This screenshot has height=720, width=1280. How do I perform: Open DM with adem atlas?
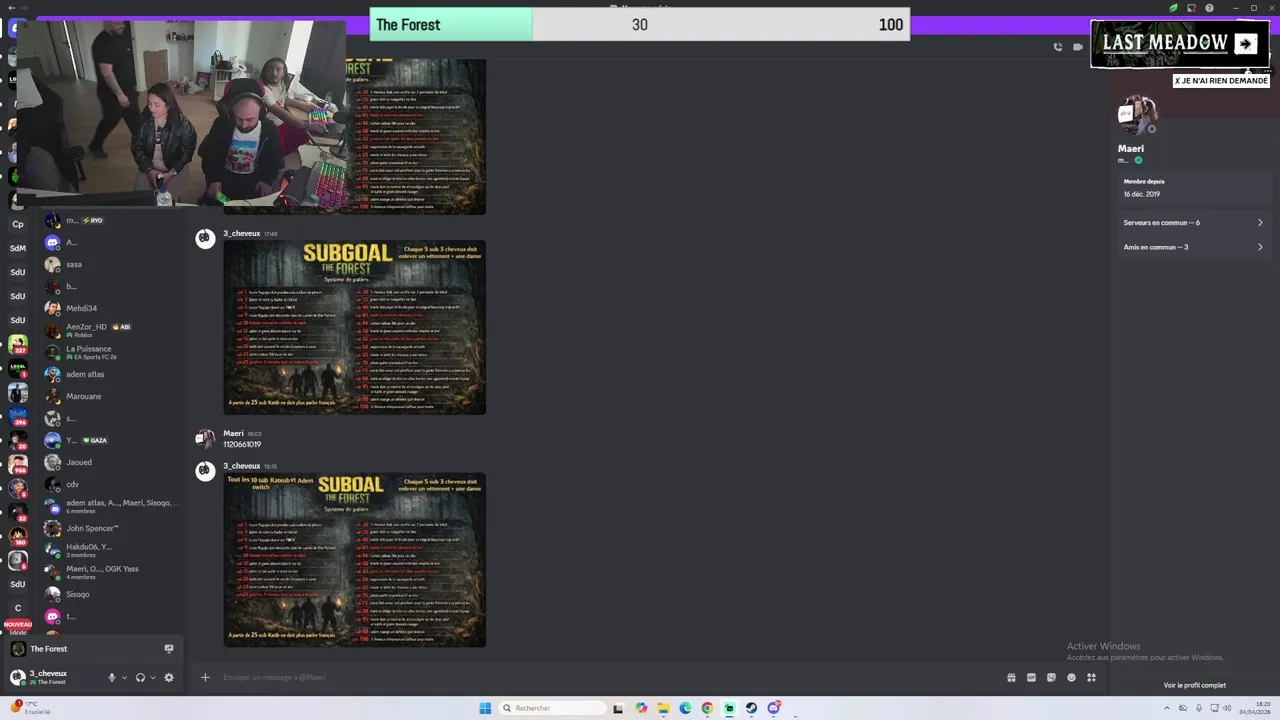point(110,374)
